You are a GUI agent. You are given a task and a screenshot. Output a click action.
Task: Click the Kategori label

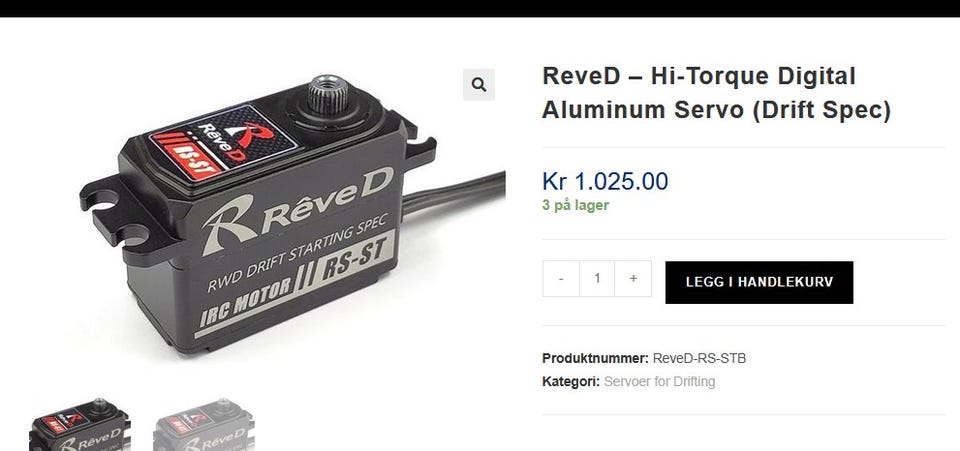point(571,382)
